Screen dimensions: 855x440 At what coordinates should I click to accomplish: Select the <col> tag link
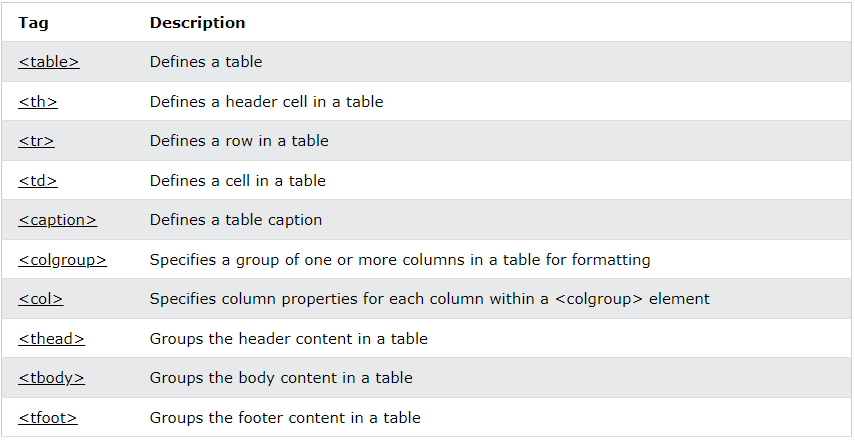[40, 299]
